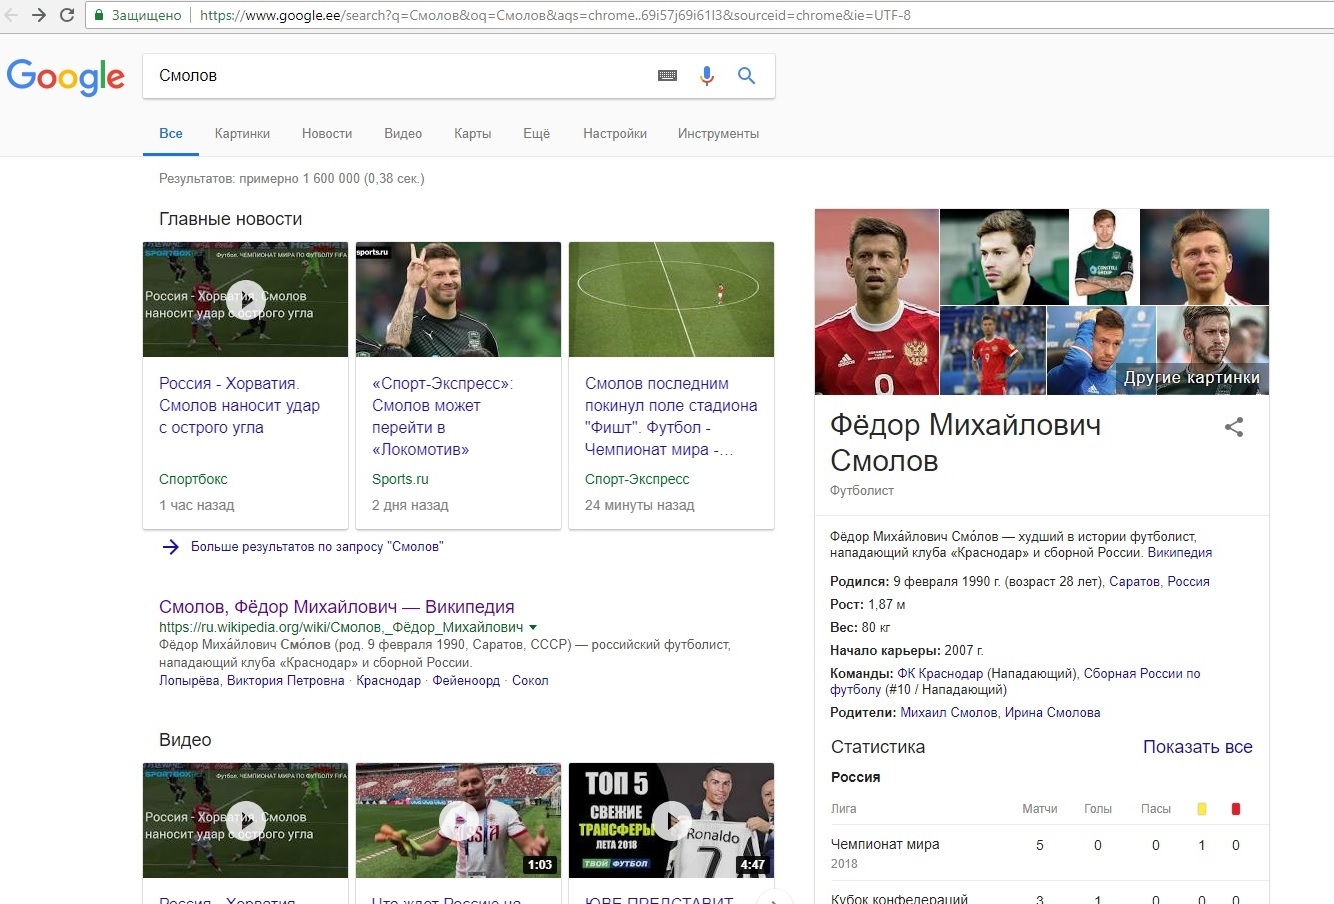Start voice search with microphone icon
Viewport: 1334px width, 904px height.
click(x=707, y=76)
